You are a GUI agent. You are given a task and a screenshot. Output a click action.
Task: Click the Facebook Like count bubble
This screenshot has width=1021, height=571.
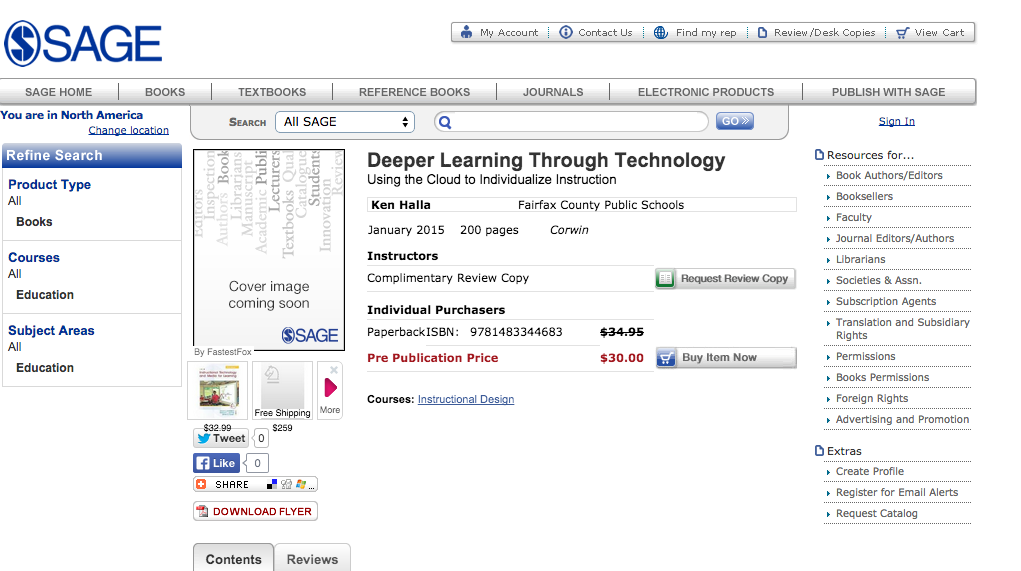(257, 463)
